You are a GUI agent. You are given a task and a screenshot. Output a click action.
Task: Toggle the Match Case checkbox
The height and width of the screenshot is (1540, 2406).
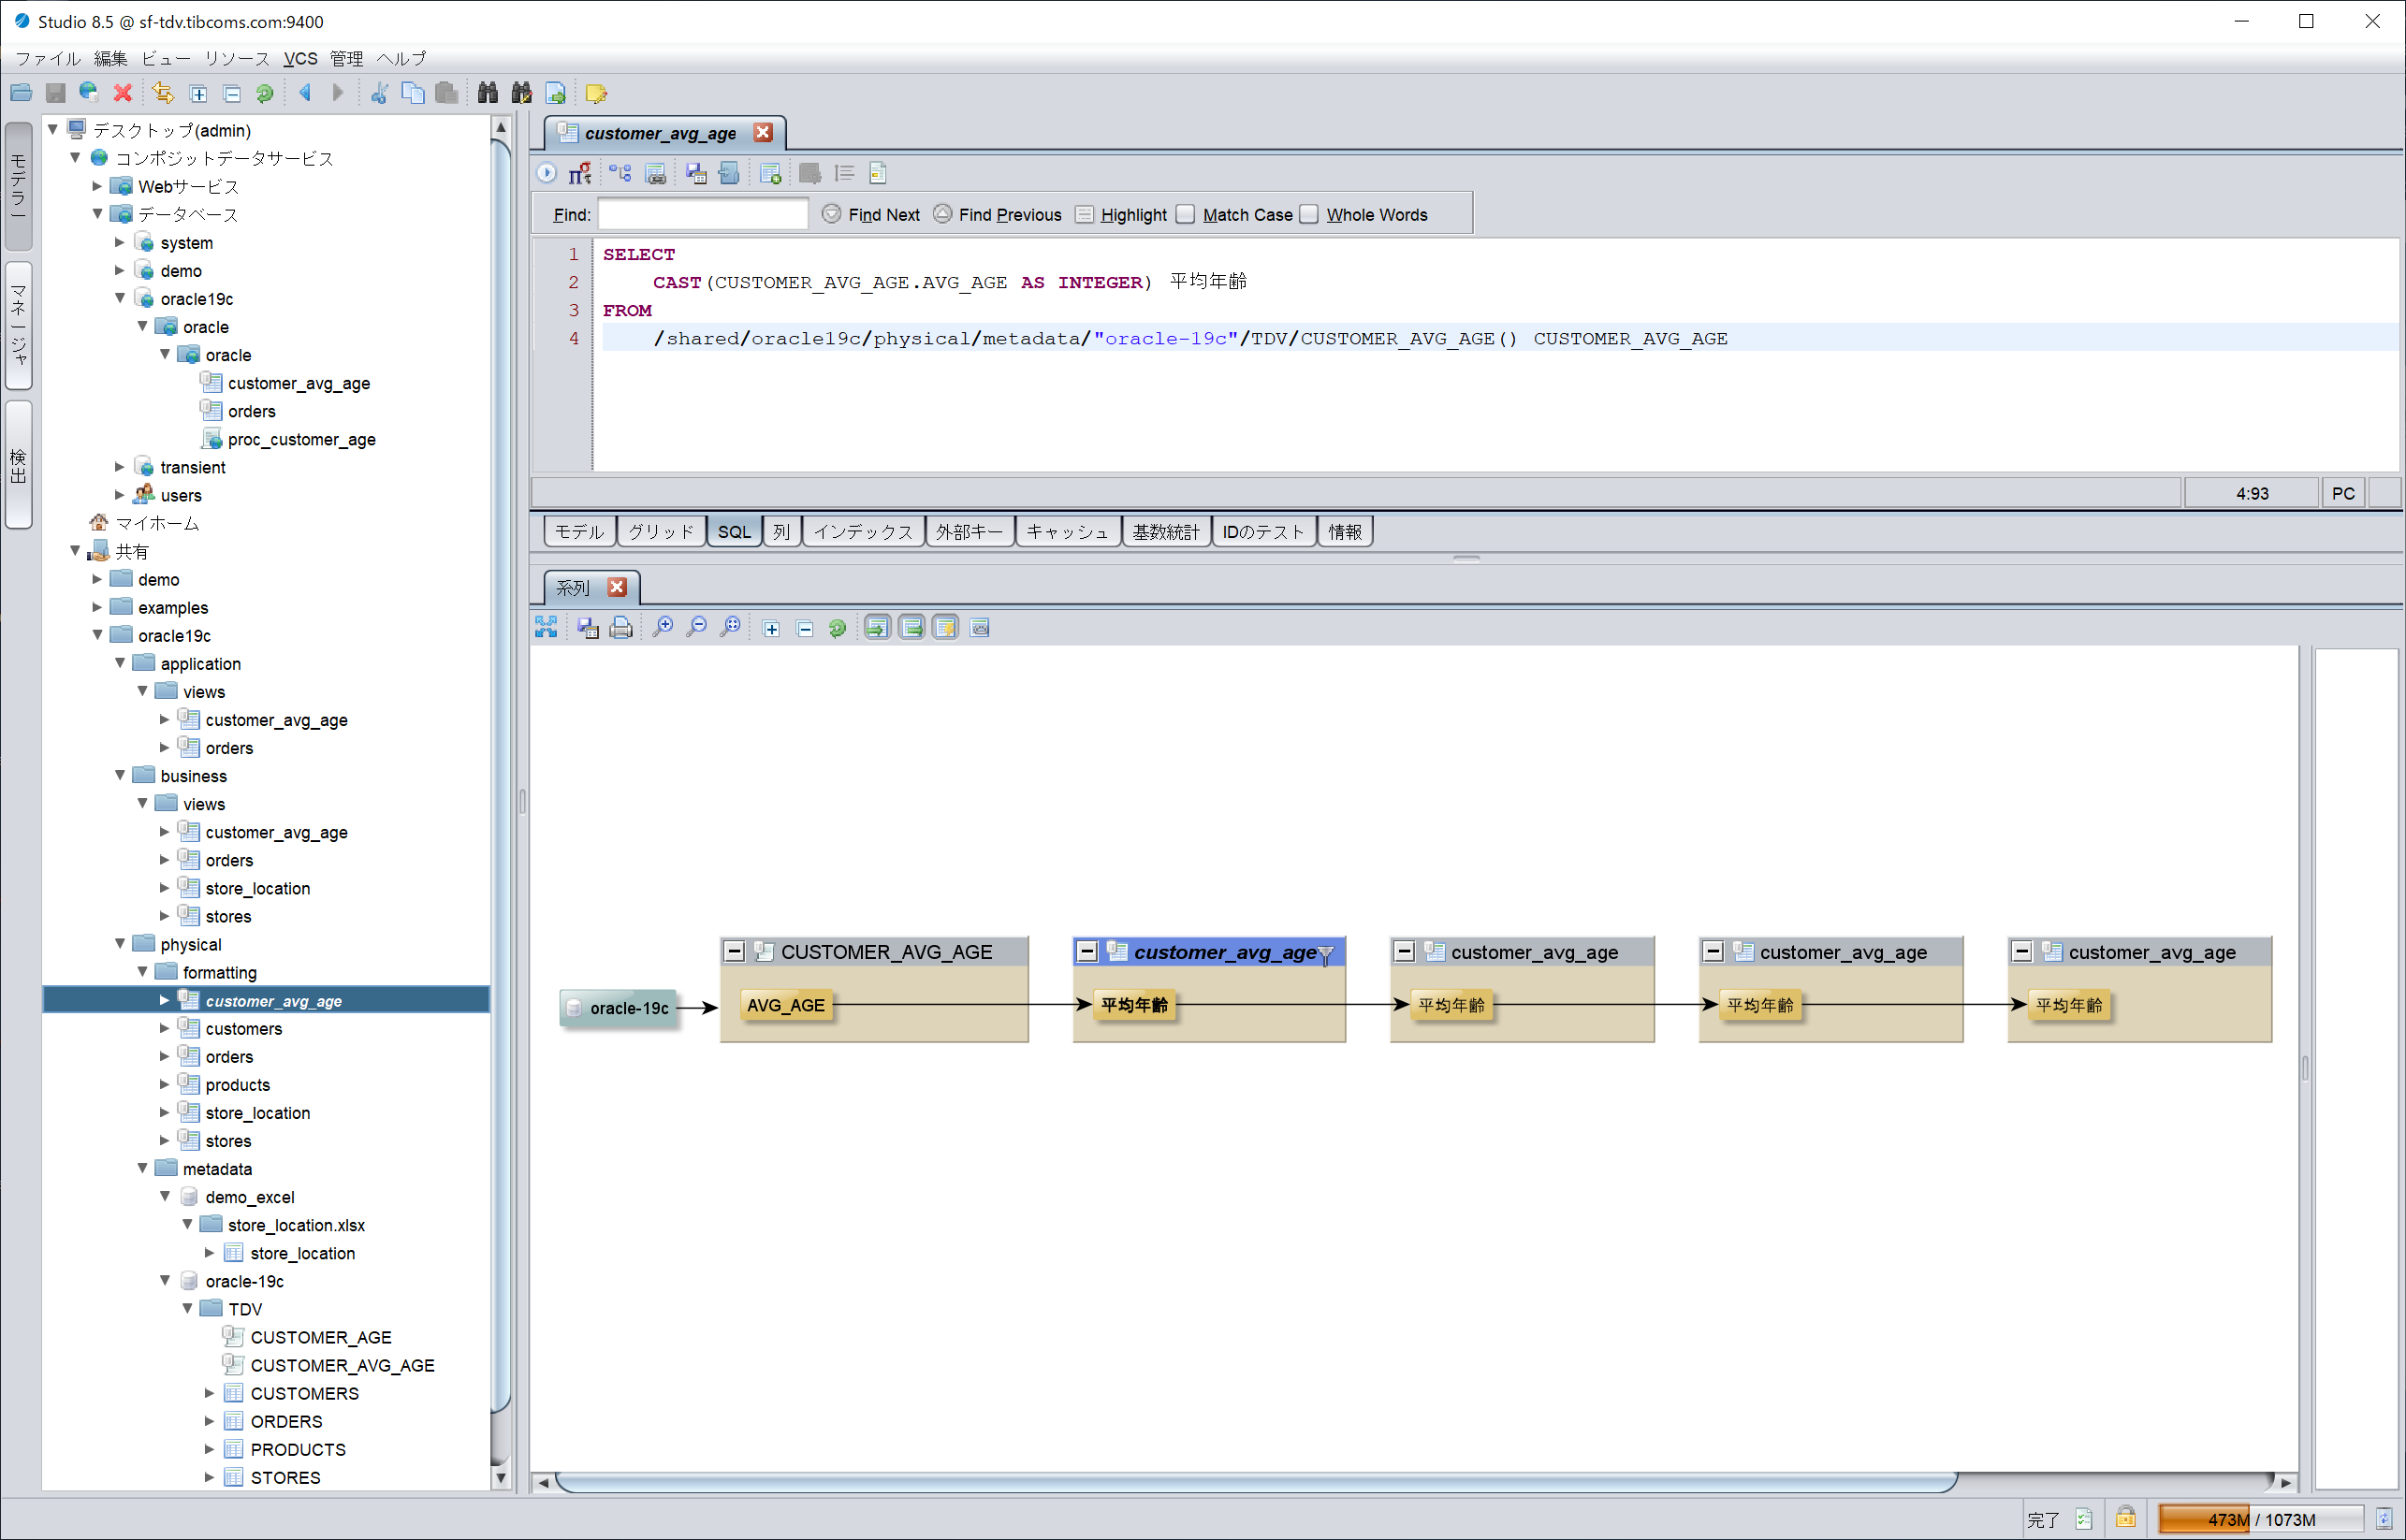coord(1186,214)
